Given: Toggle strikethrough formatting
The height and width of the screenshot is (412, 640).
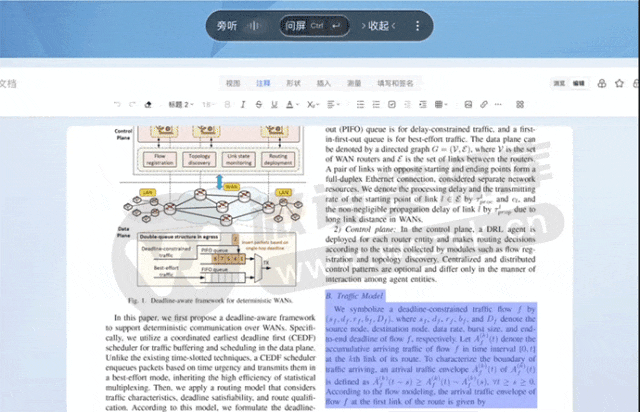Looking at the screenshot, I should click(258, 105).
